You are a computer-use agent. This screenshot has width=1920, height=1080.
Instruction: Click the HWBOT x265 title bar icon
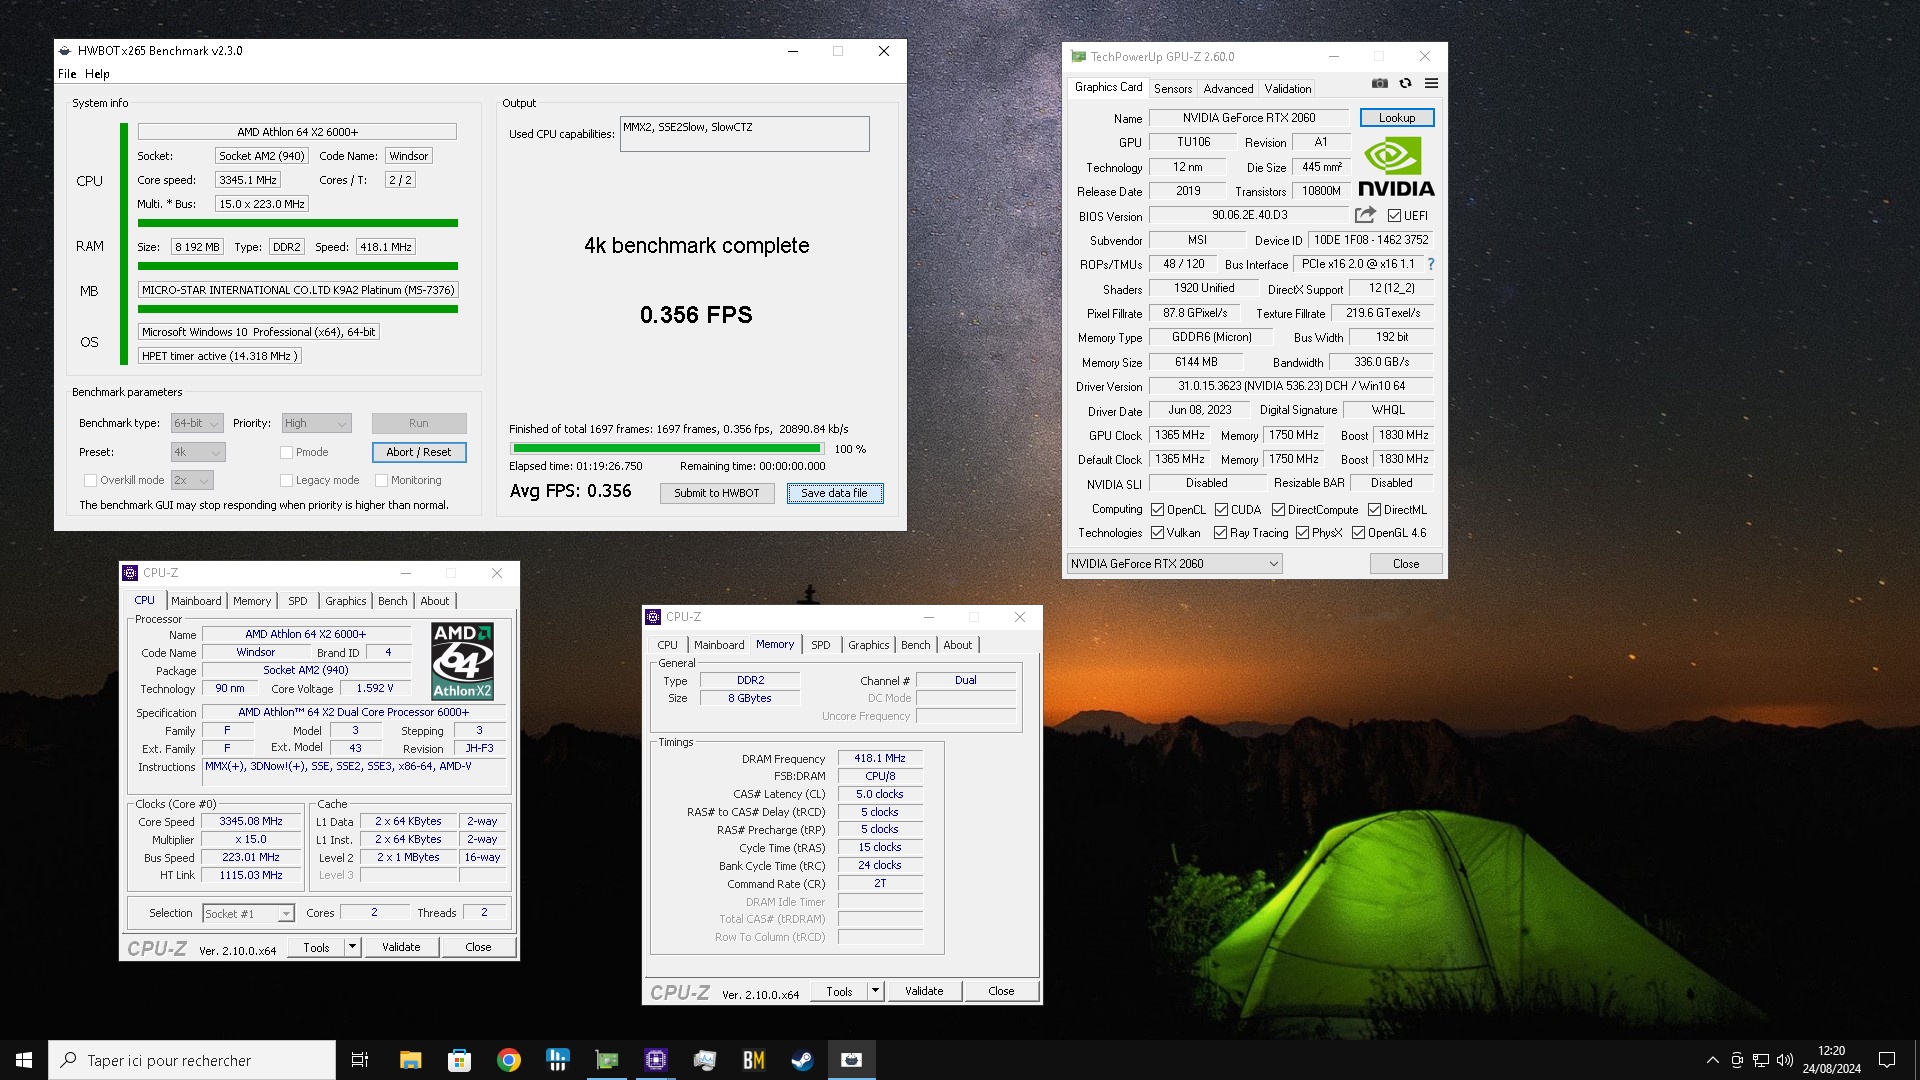click(65, 51)
